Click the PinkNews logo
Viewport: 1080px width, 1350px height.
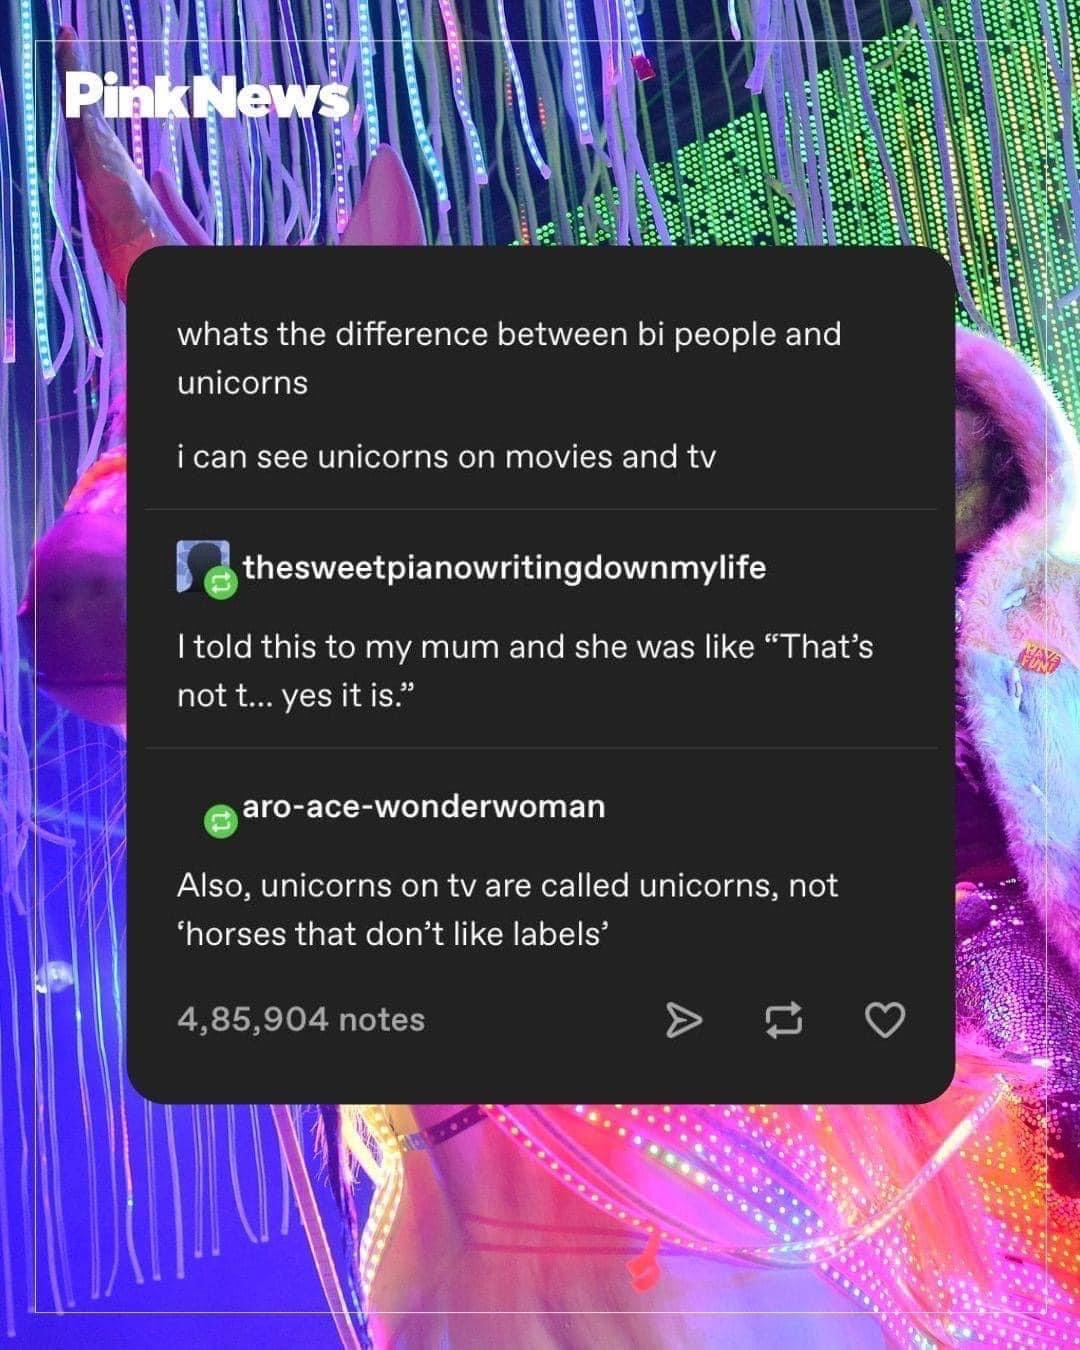[208, 97]
